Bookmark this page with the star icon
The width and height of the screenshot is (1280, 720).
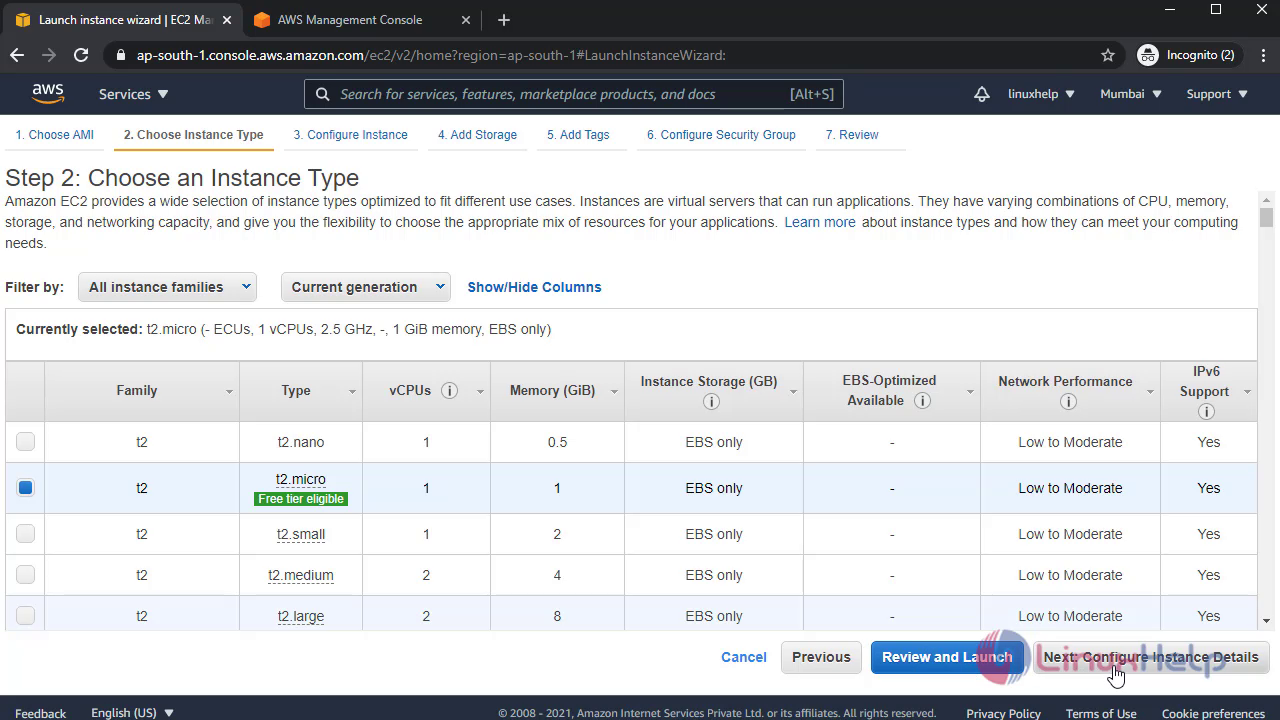click(x=1108, y=55)
